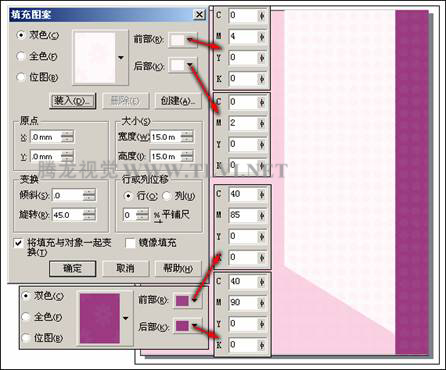The width and height of the screenshot is (446, 370).
Task: Click the light pink pattern preview thumbnail
Action: [x=95, y=58]
